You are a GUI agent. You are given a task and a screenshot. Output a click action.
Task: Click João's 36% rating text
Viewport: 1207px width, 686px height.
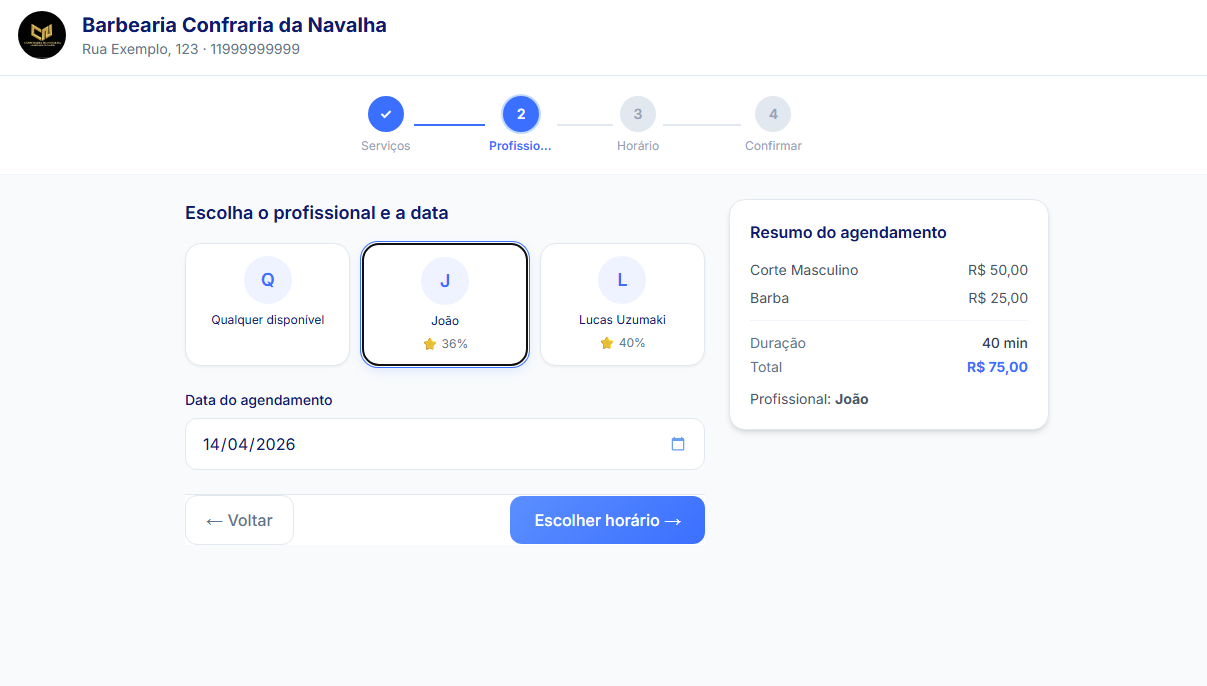(x=455, y=344)
